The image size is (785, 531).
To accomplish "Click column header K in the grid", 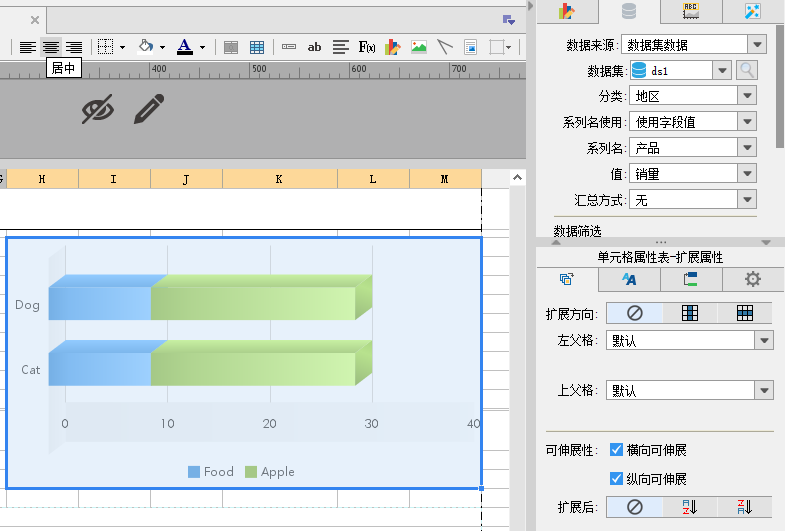I will [x=279, y=179].
